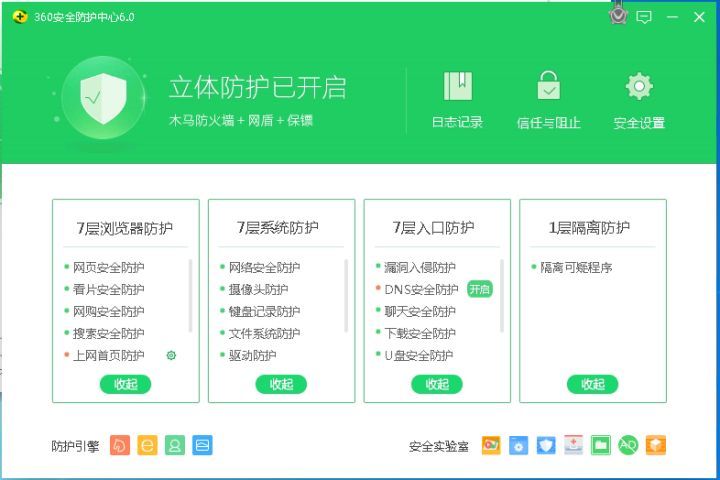The height and width of the screenshot is (480, 720).
Task: Open the green AQ security lab tool
Action: tap(628, 446)
